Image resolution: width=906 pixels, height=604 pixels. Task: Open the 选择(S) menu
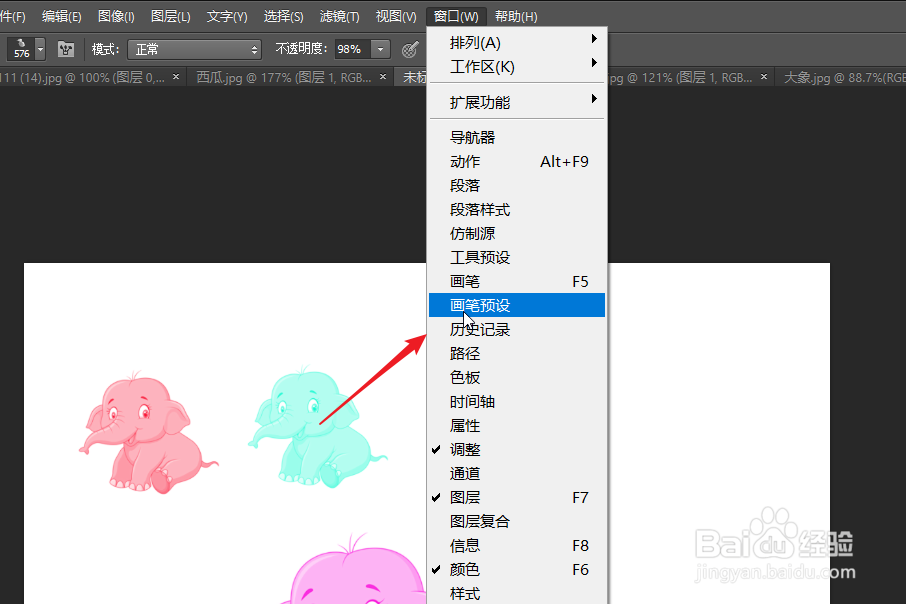click(x=283, y=16)
